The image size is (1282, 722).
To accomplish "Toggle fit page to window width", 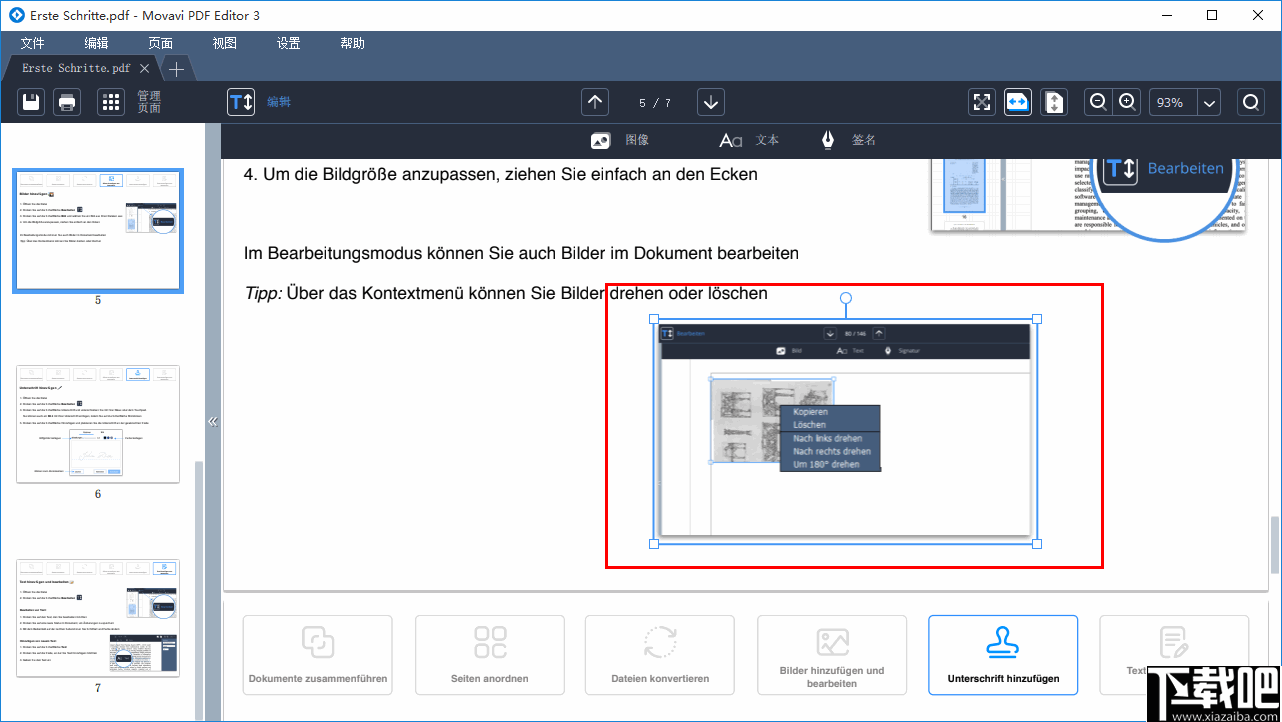I will (1017, 101).
